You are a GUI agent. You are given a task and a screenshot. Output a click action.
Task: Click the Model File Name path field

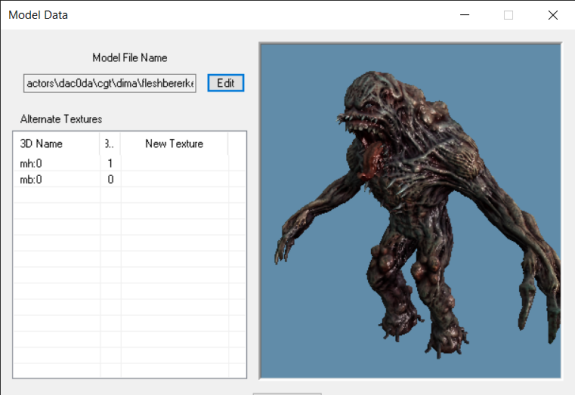click(110, 83)
